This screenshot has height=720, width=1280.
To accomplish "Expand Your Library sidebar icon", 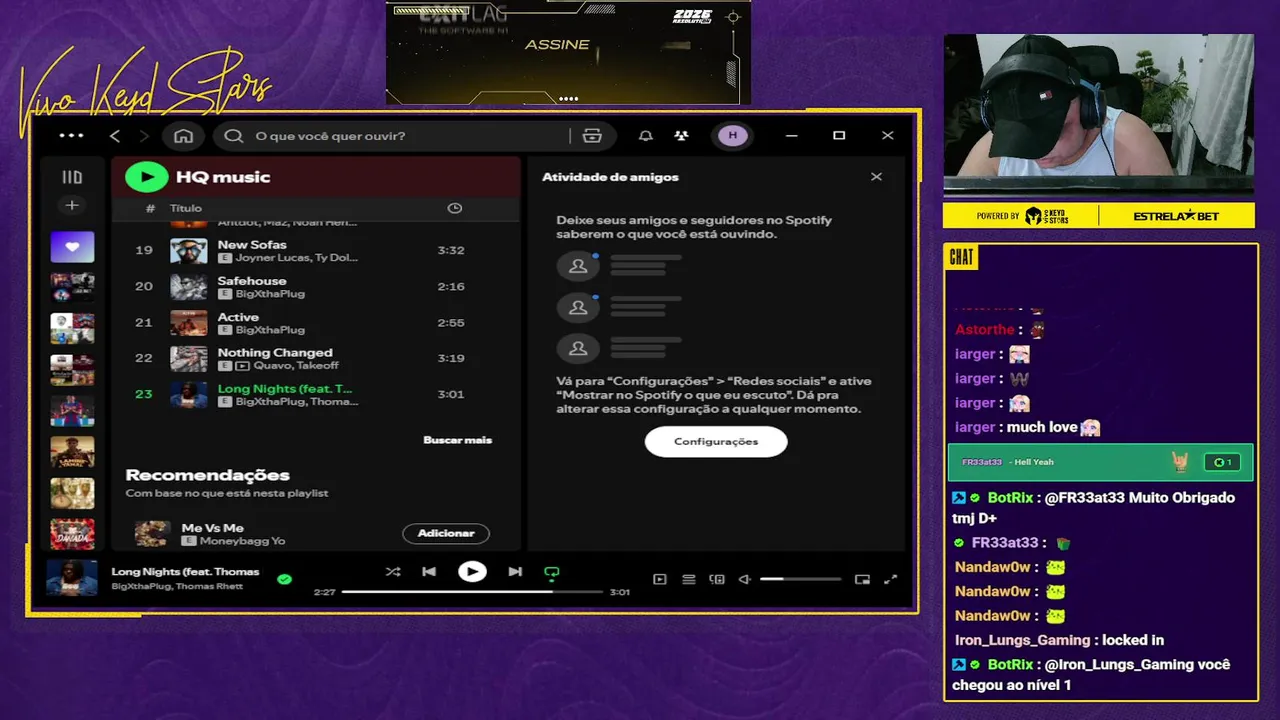I will point(72,177).
